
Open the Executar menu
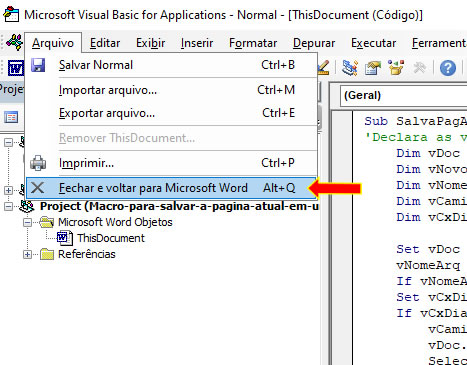click(x=373, y=43)
